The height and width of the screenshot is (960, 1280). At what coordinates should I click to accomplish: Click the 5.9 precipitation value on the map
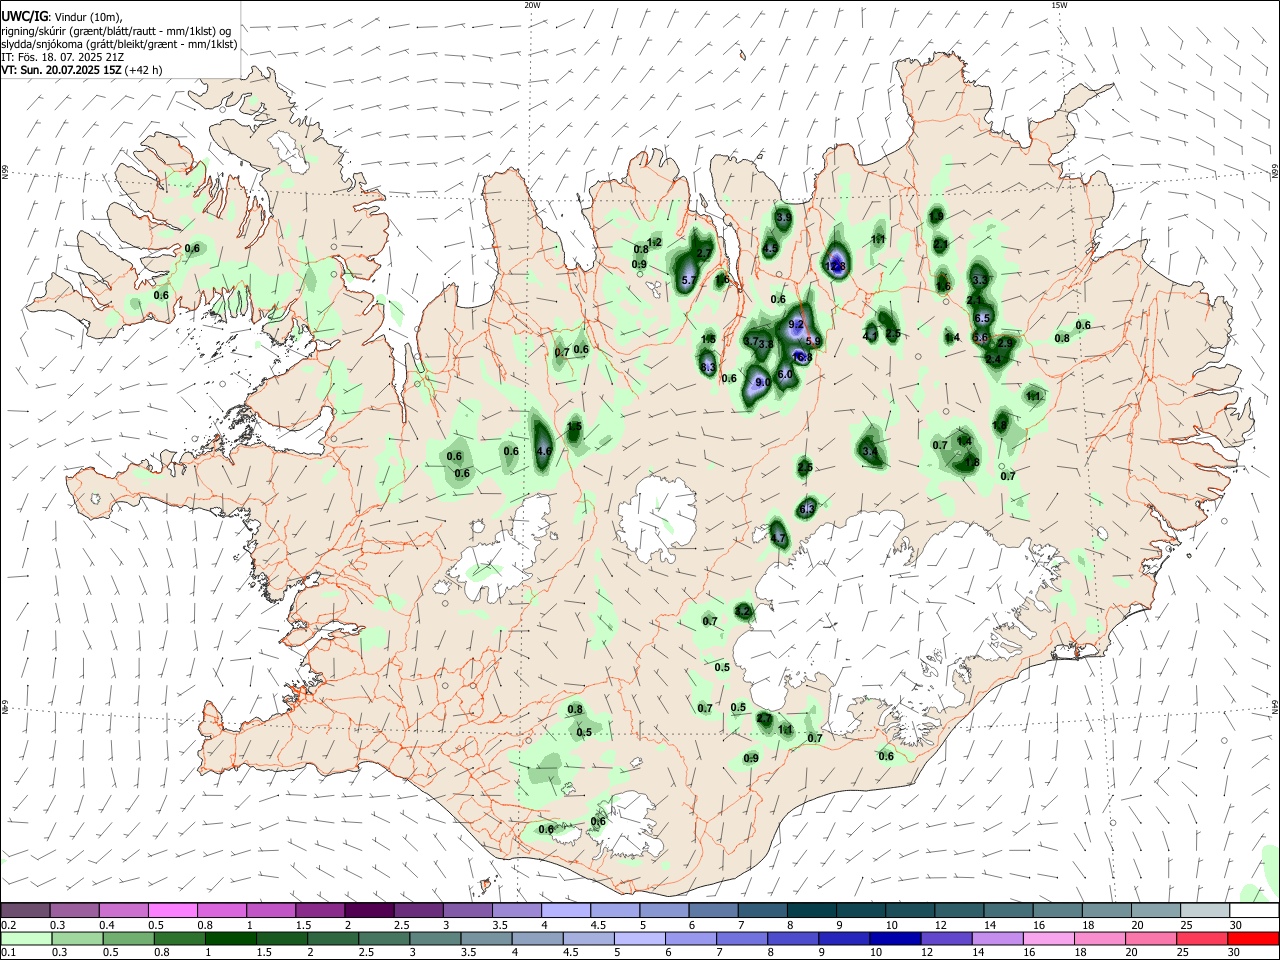813,341
